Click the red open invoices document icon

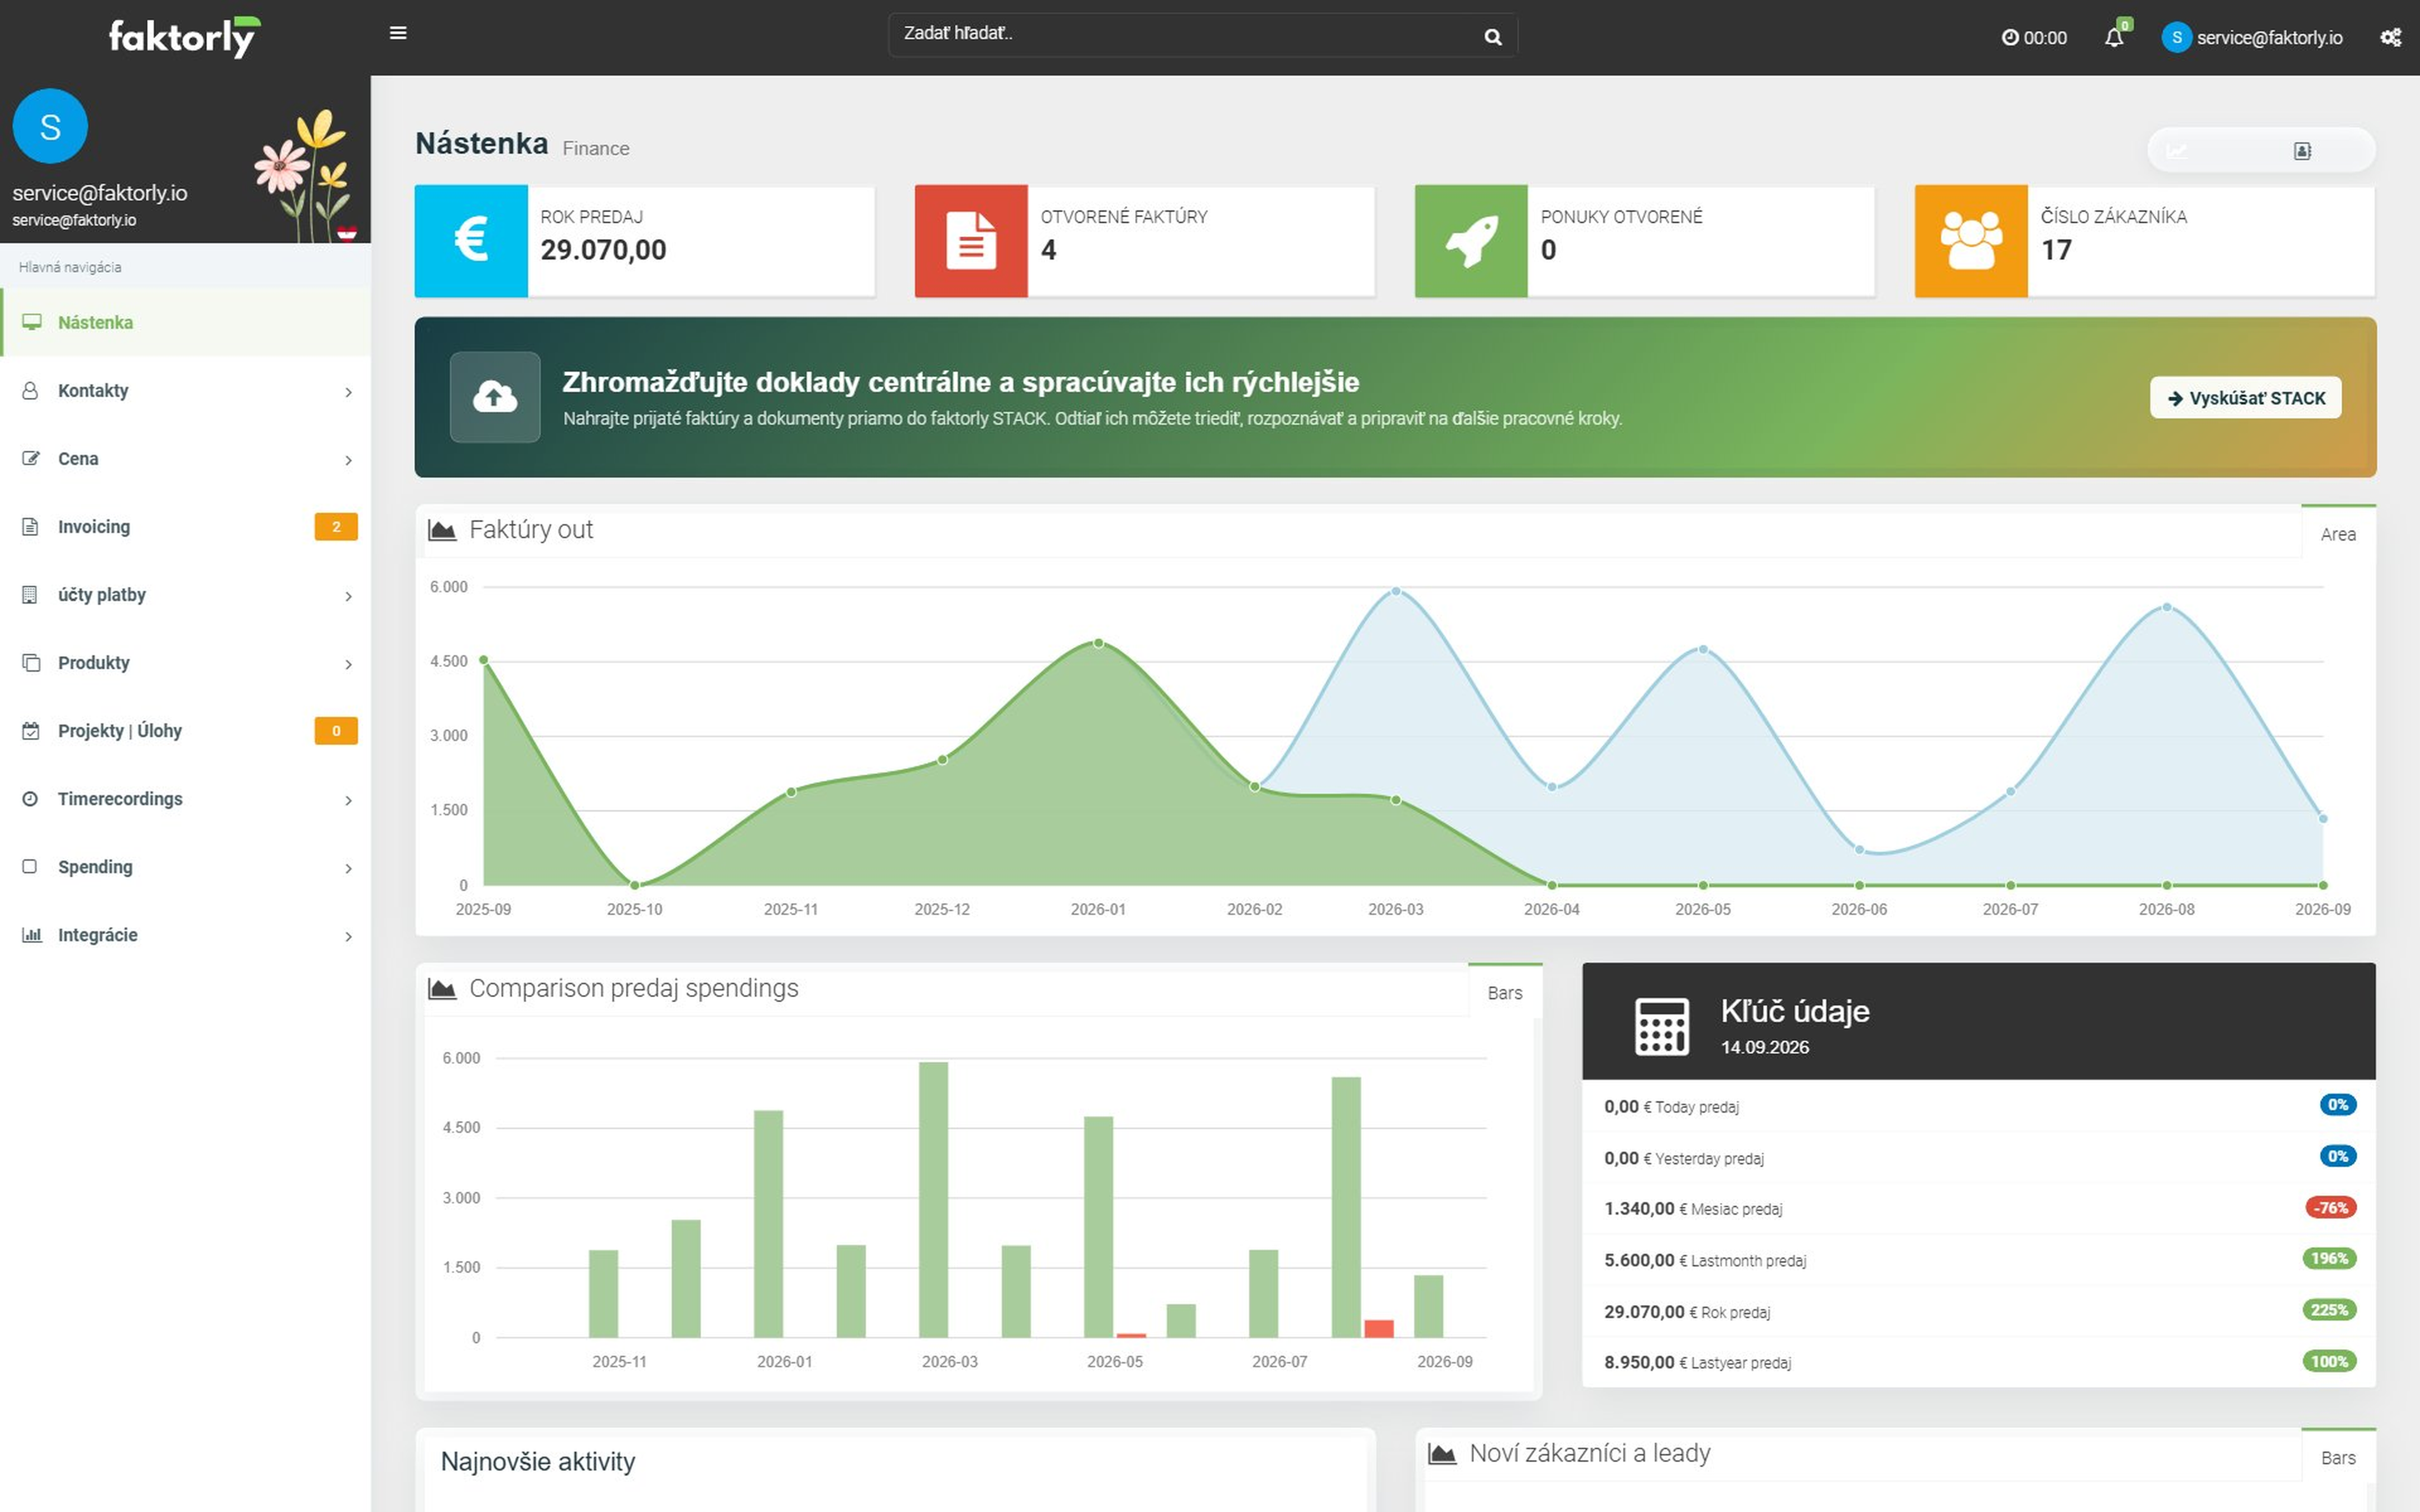971,241
